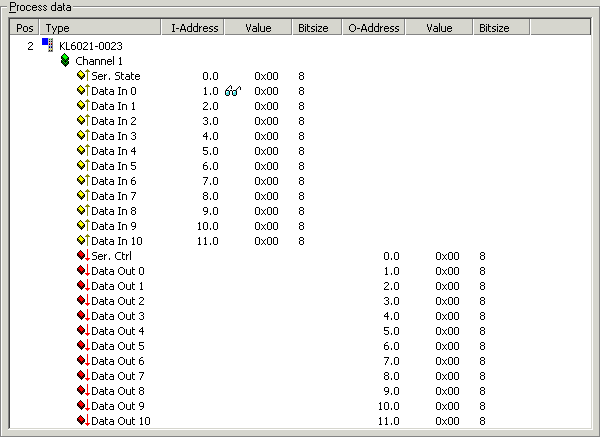
Task: Click the red output icon of Data Out 0
Action: click(x=83, y=270)
